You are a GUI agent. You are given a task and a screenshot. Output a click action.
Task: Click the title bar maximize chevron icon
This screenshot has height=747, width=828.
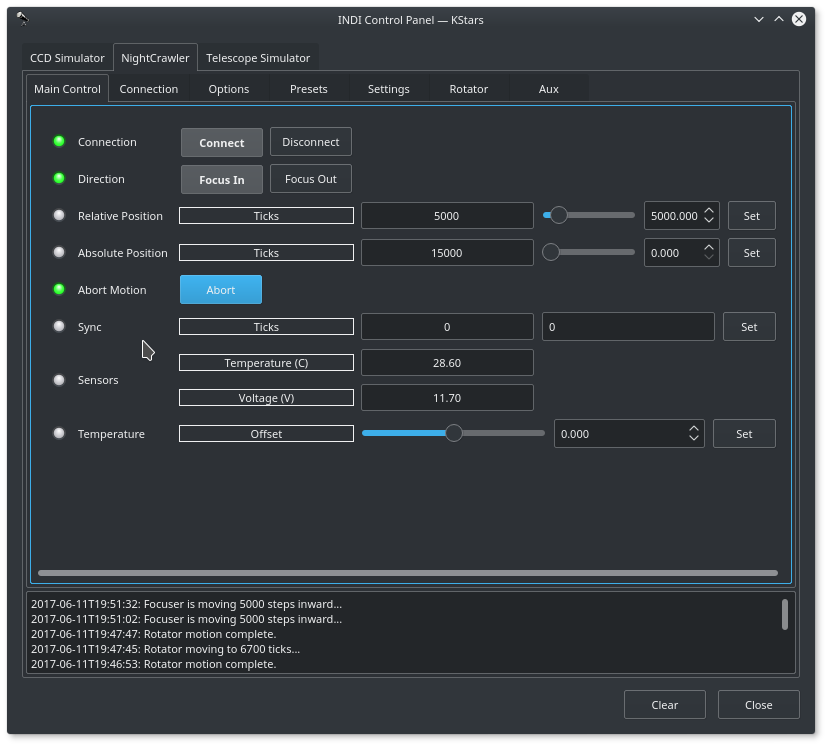[x=779, y=19]
